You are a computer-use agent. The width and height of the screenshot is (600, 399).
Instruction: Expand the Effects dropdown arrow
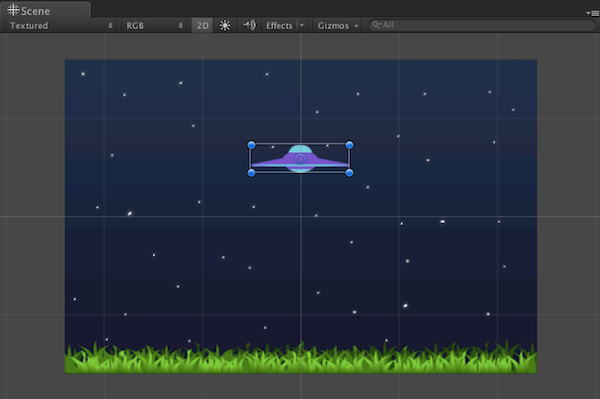click(x=302, y=26)
